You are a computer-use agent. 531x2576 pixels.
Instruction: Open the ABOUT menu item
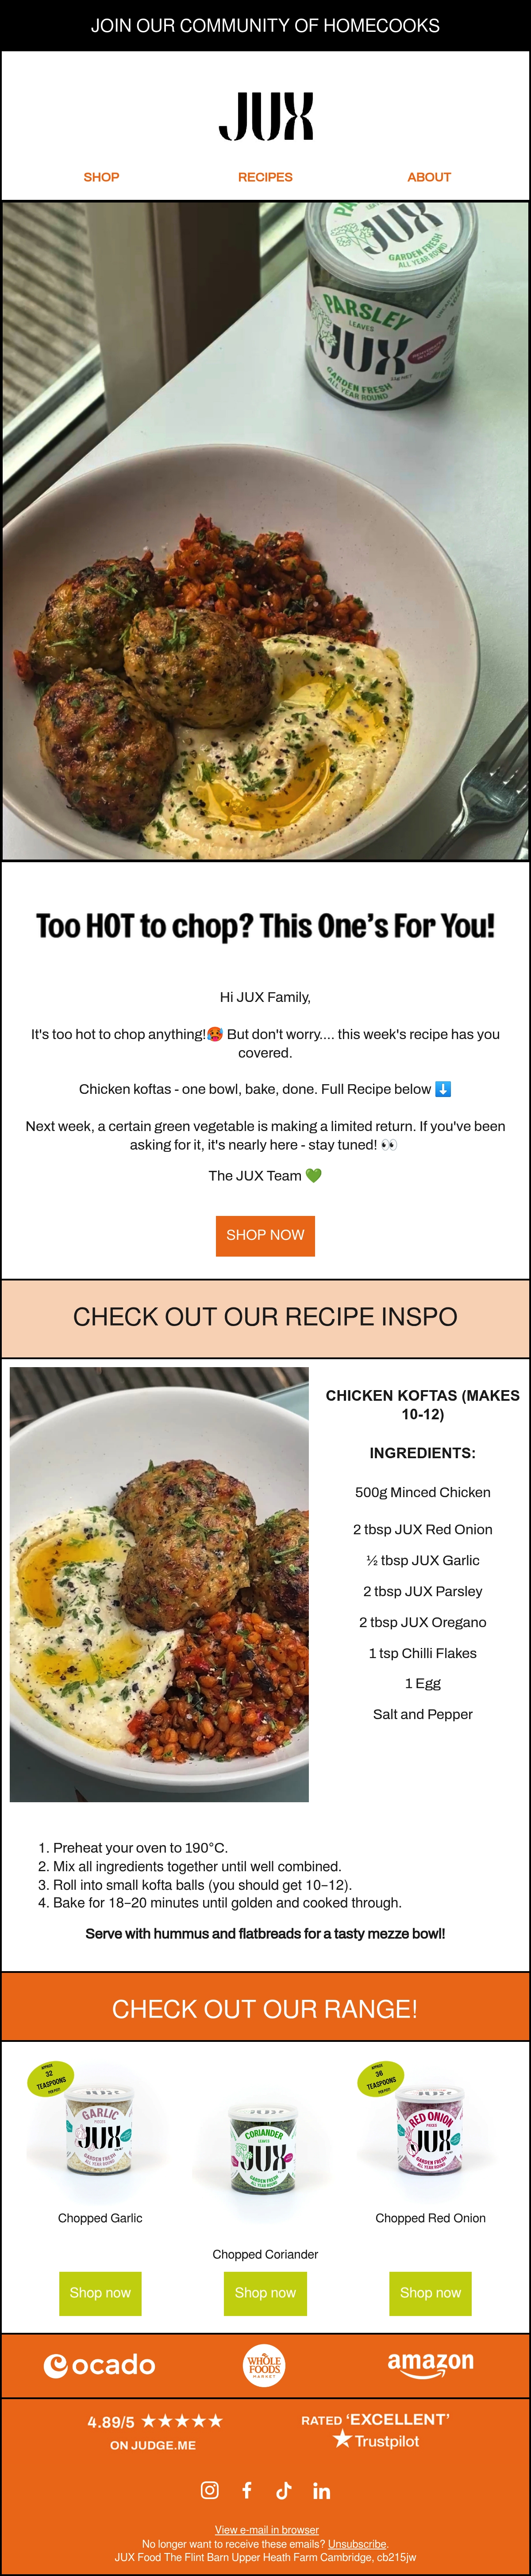click(429, 177)
